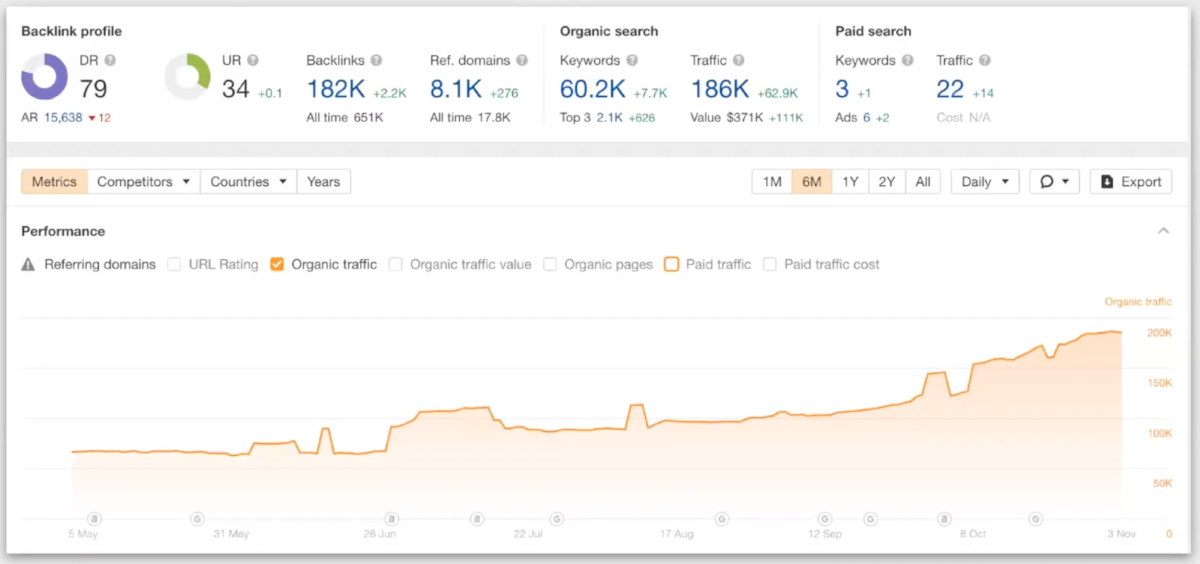Open the UR help tooltip icon
This screenshot has width=1200, height=564.
click(253, 61)
